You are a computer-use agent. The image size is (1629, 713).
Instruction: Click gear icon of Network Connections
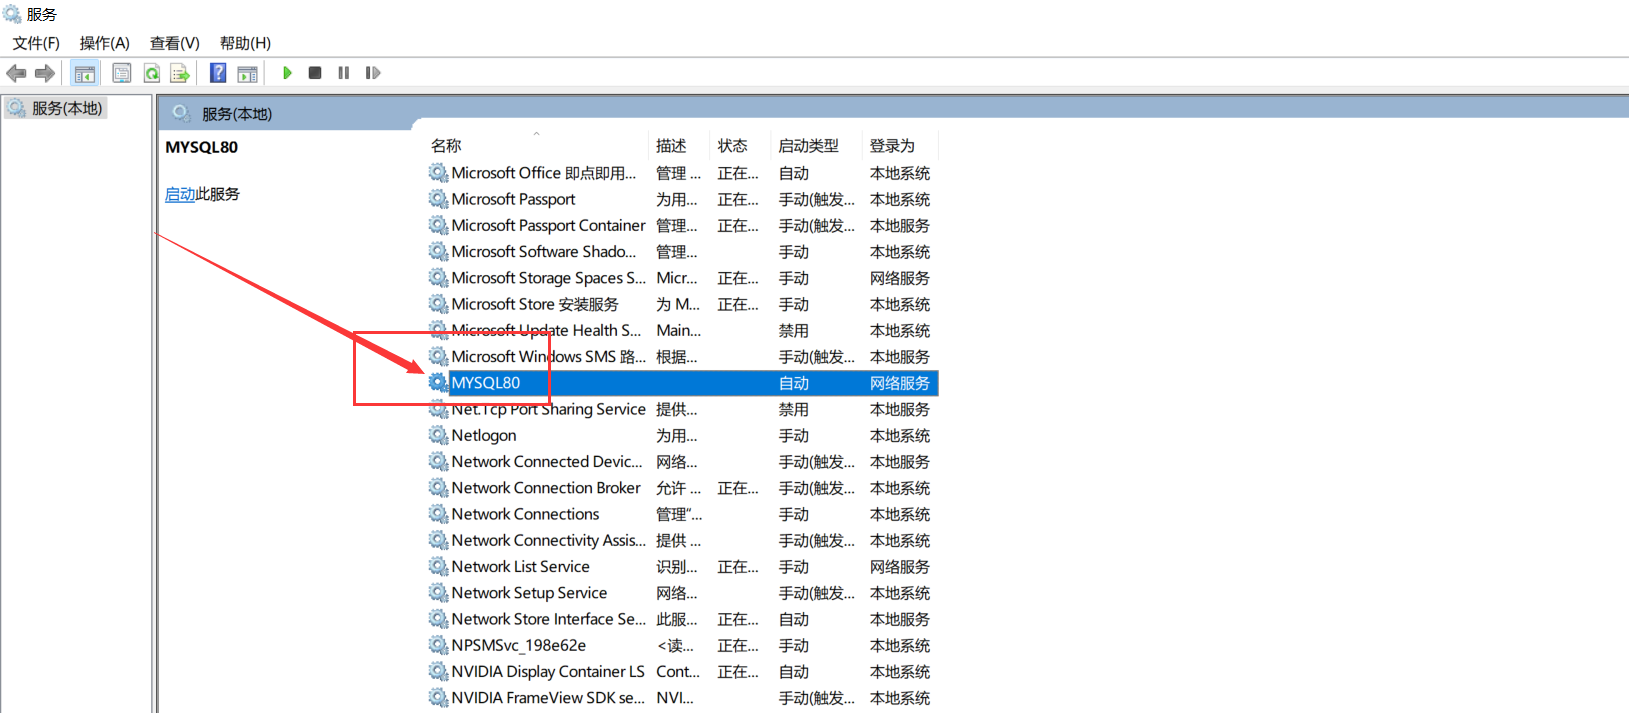[438, 514]
